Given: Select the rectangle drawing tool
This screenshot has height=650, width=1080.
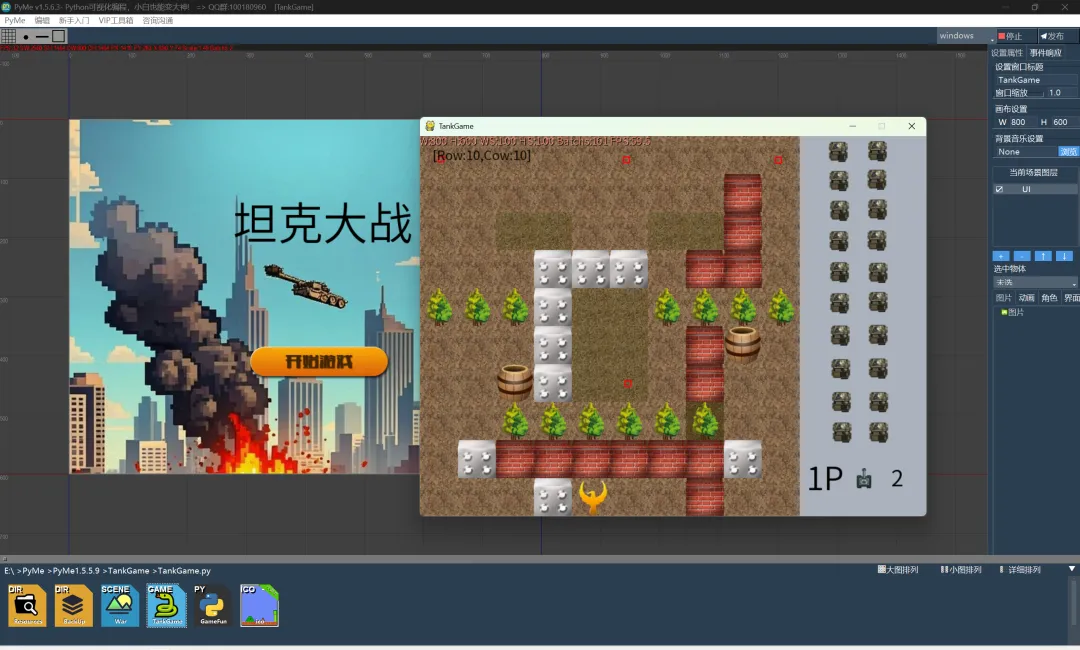Looking at the screenshot, I should point(59,36).
